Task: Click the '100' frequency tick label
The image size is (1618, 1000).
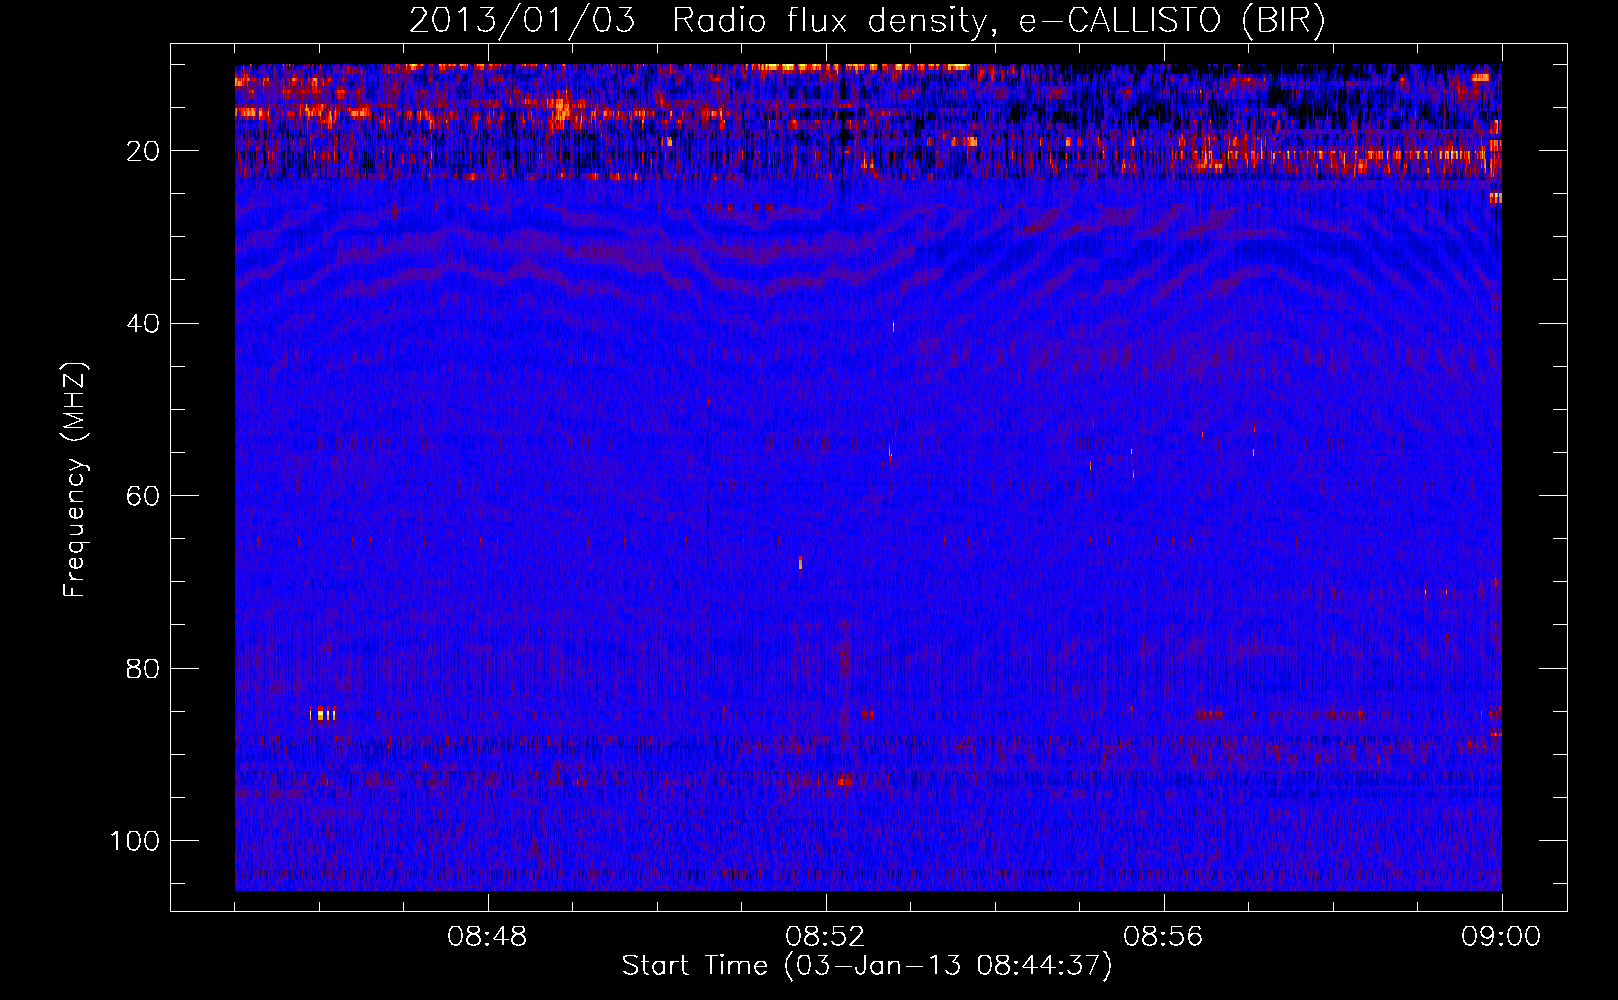Action: coord(136,841)
